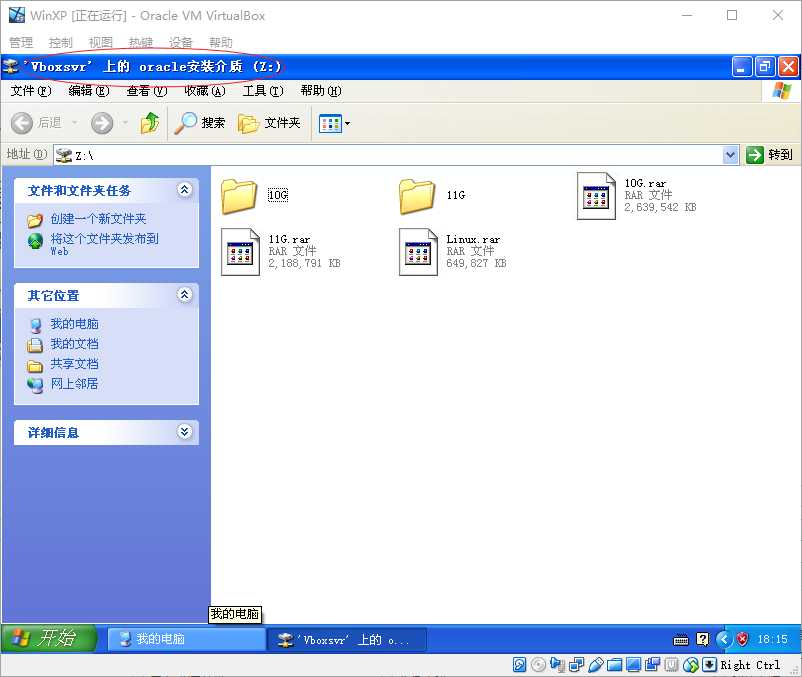Viewport: 802px width, 677px height.
Task: Open the 收藏(A) menu
Action: 205,91
